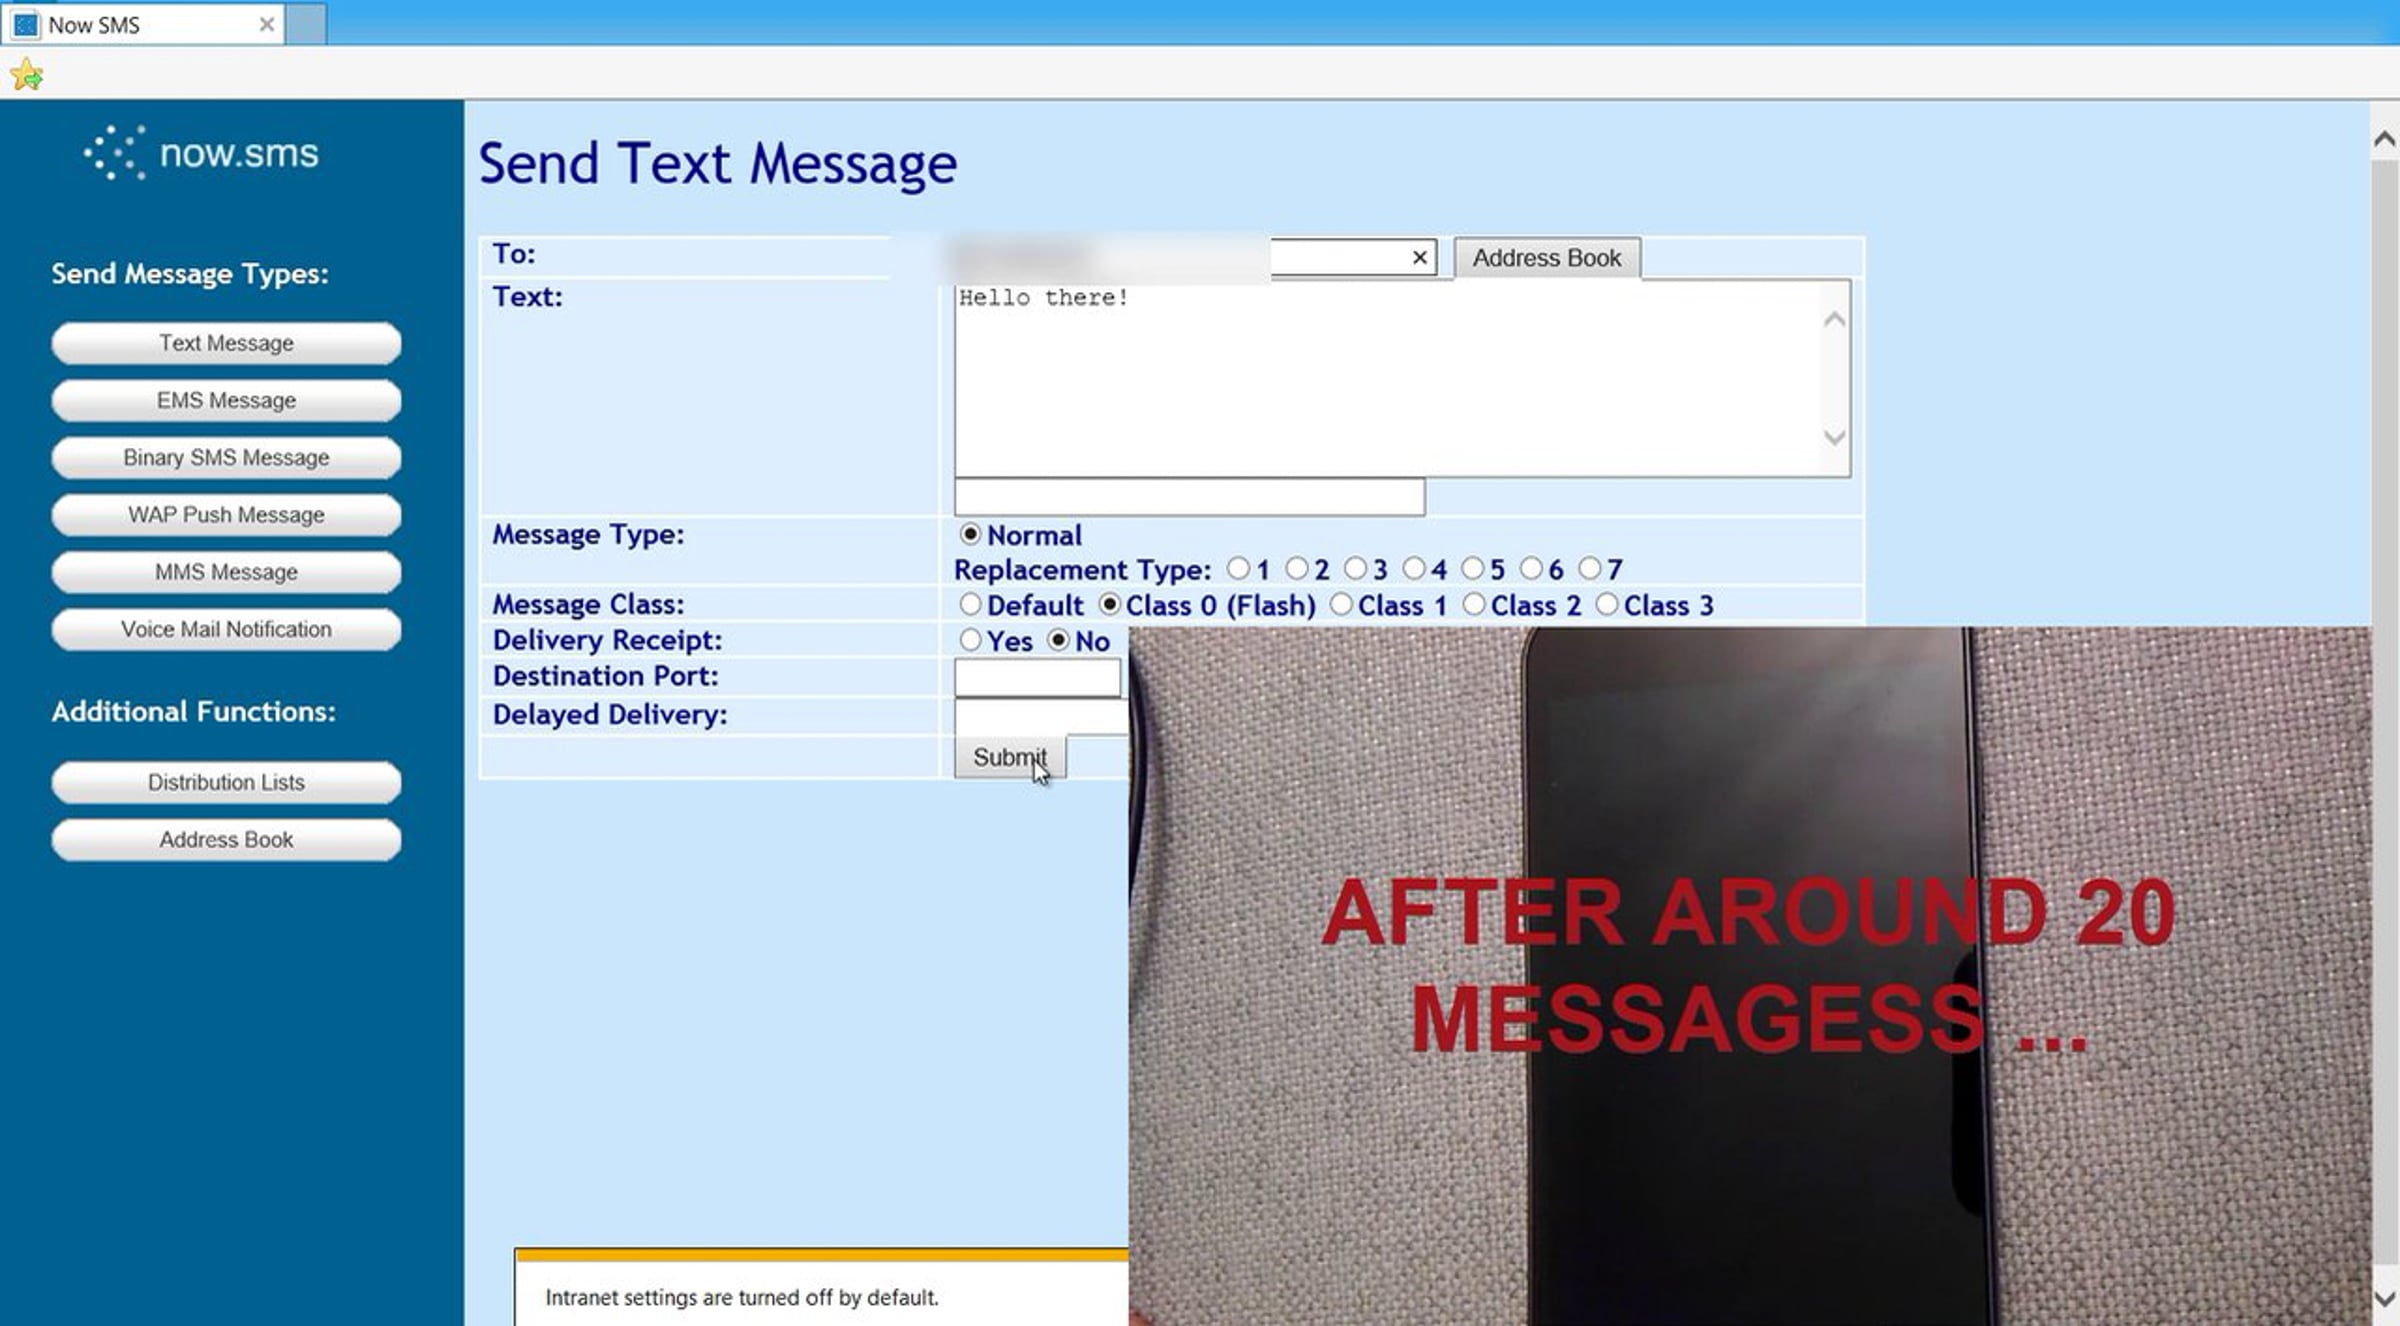The width and height of the screenshot is (2400, 1326).
Task: Select Class 1 message class
Action: pyautogui.click(x=1341, y=604)
